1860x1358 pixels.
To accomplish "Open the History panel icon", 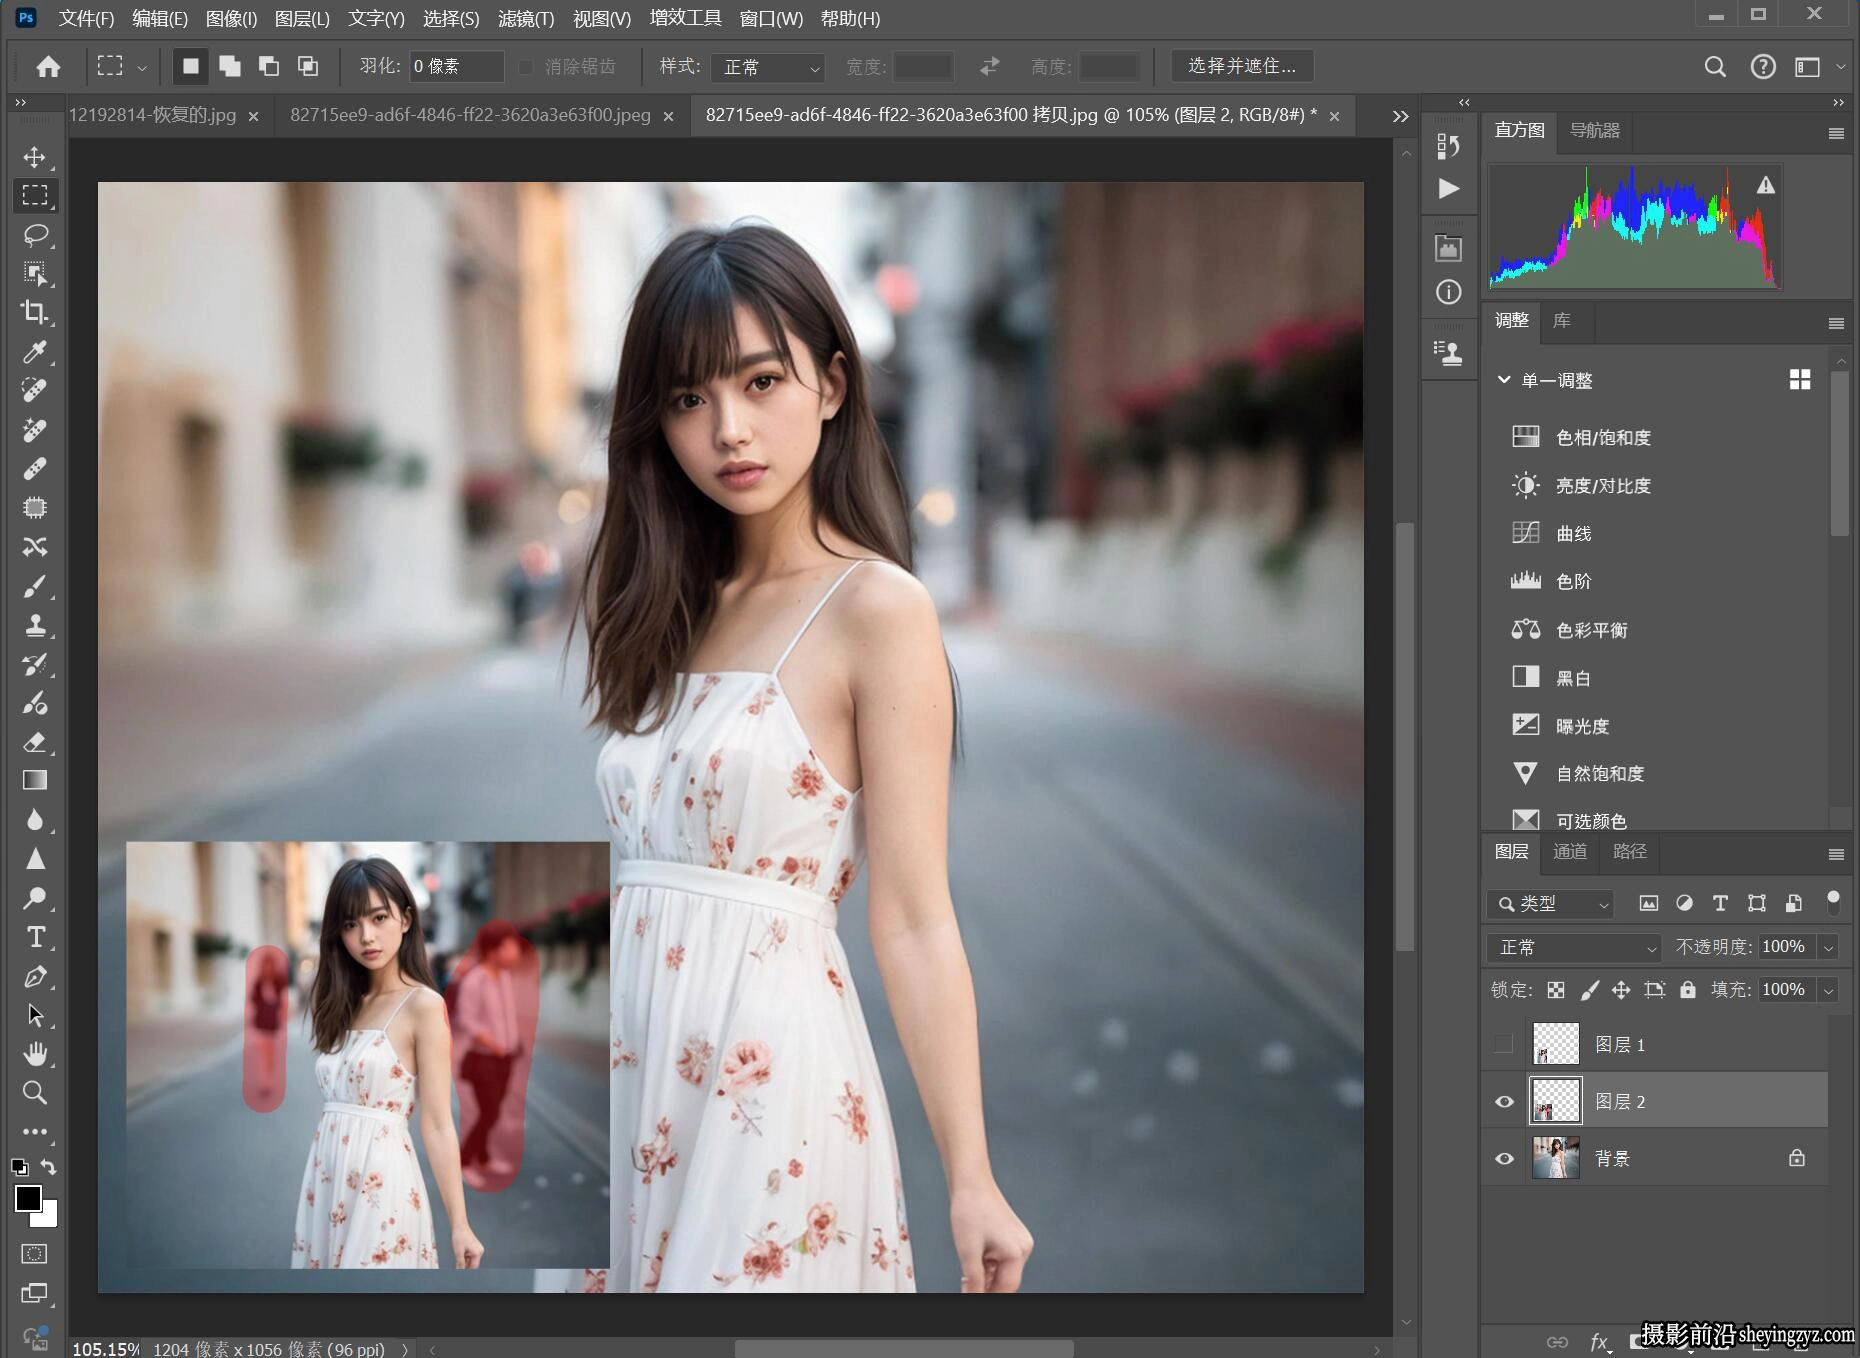I will [x=1449, y=146].
